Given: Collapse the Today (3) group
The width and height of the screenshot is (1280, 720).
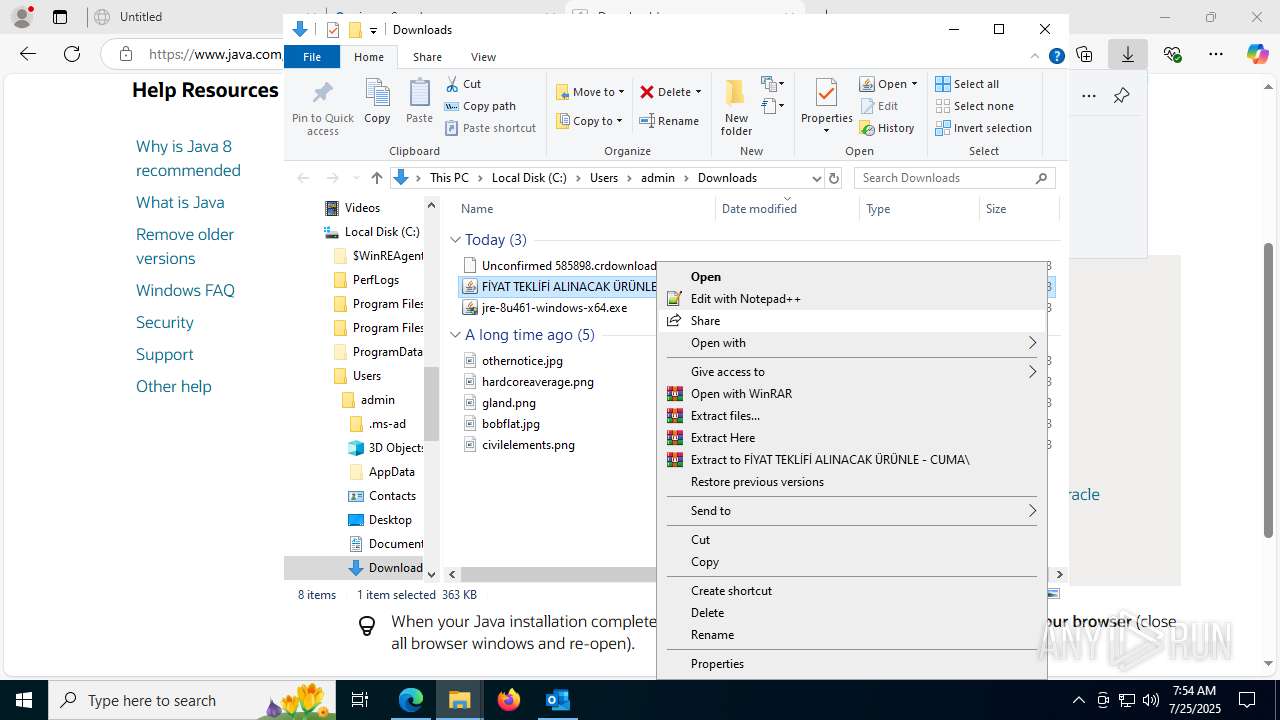Looking at the screenshot, I should (455, 240).
